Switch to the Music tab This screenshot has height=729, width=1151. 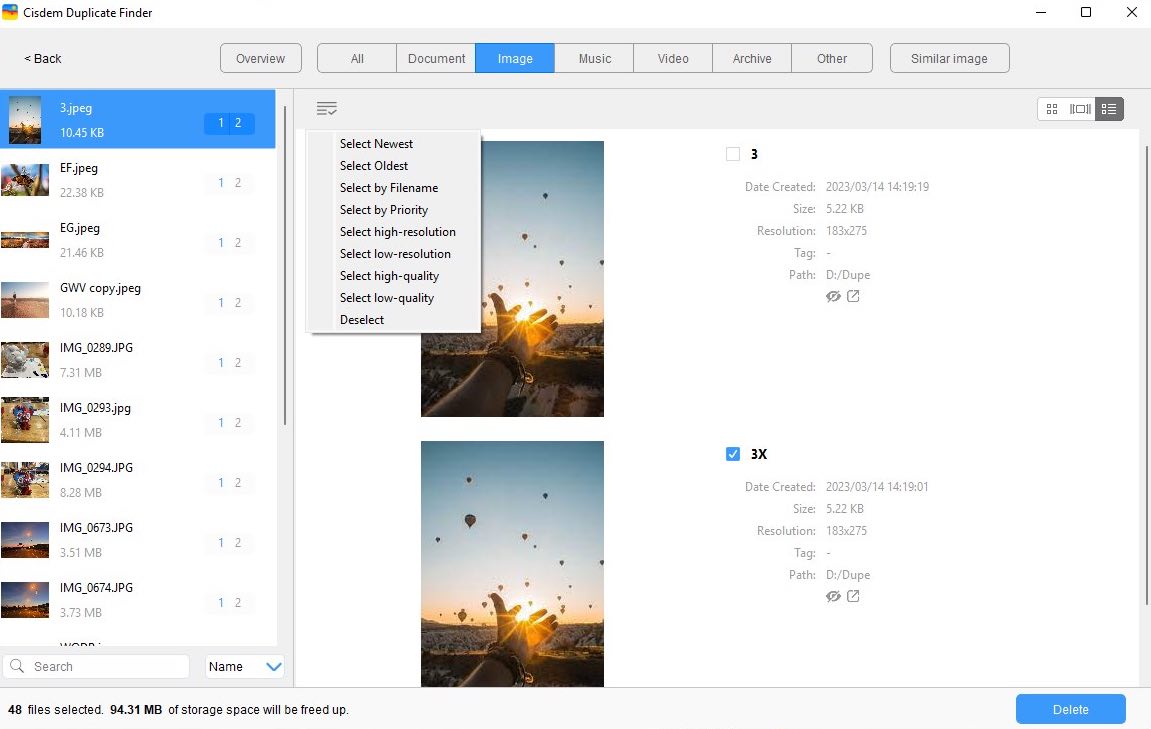point(595,59)
